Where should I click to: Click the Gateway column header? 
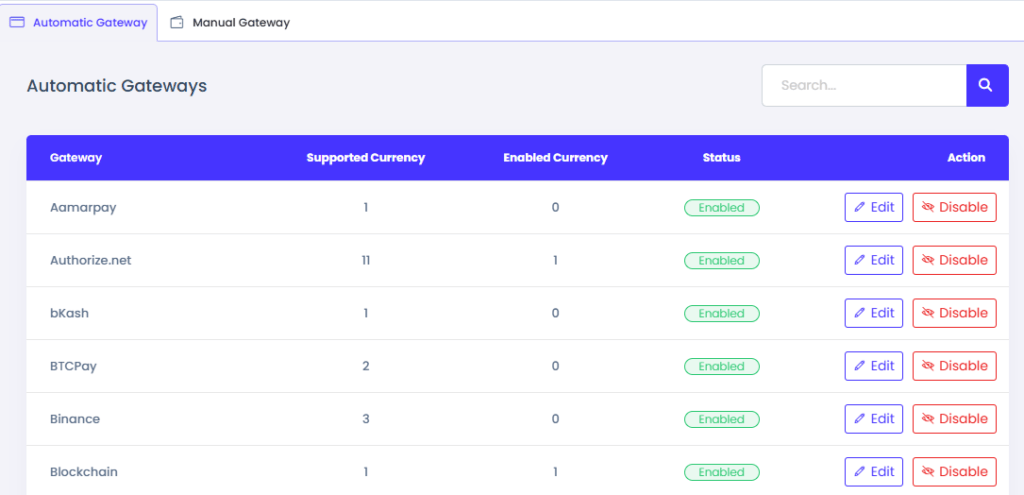(x=76, y=158)
